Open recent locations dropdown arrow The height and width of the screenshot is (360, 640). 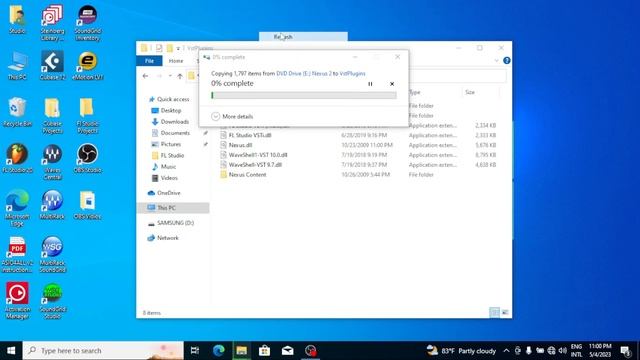(170, 76)
